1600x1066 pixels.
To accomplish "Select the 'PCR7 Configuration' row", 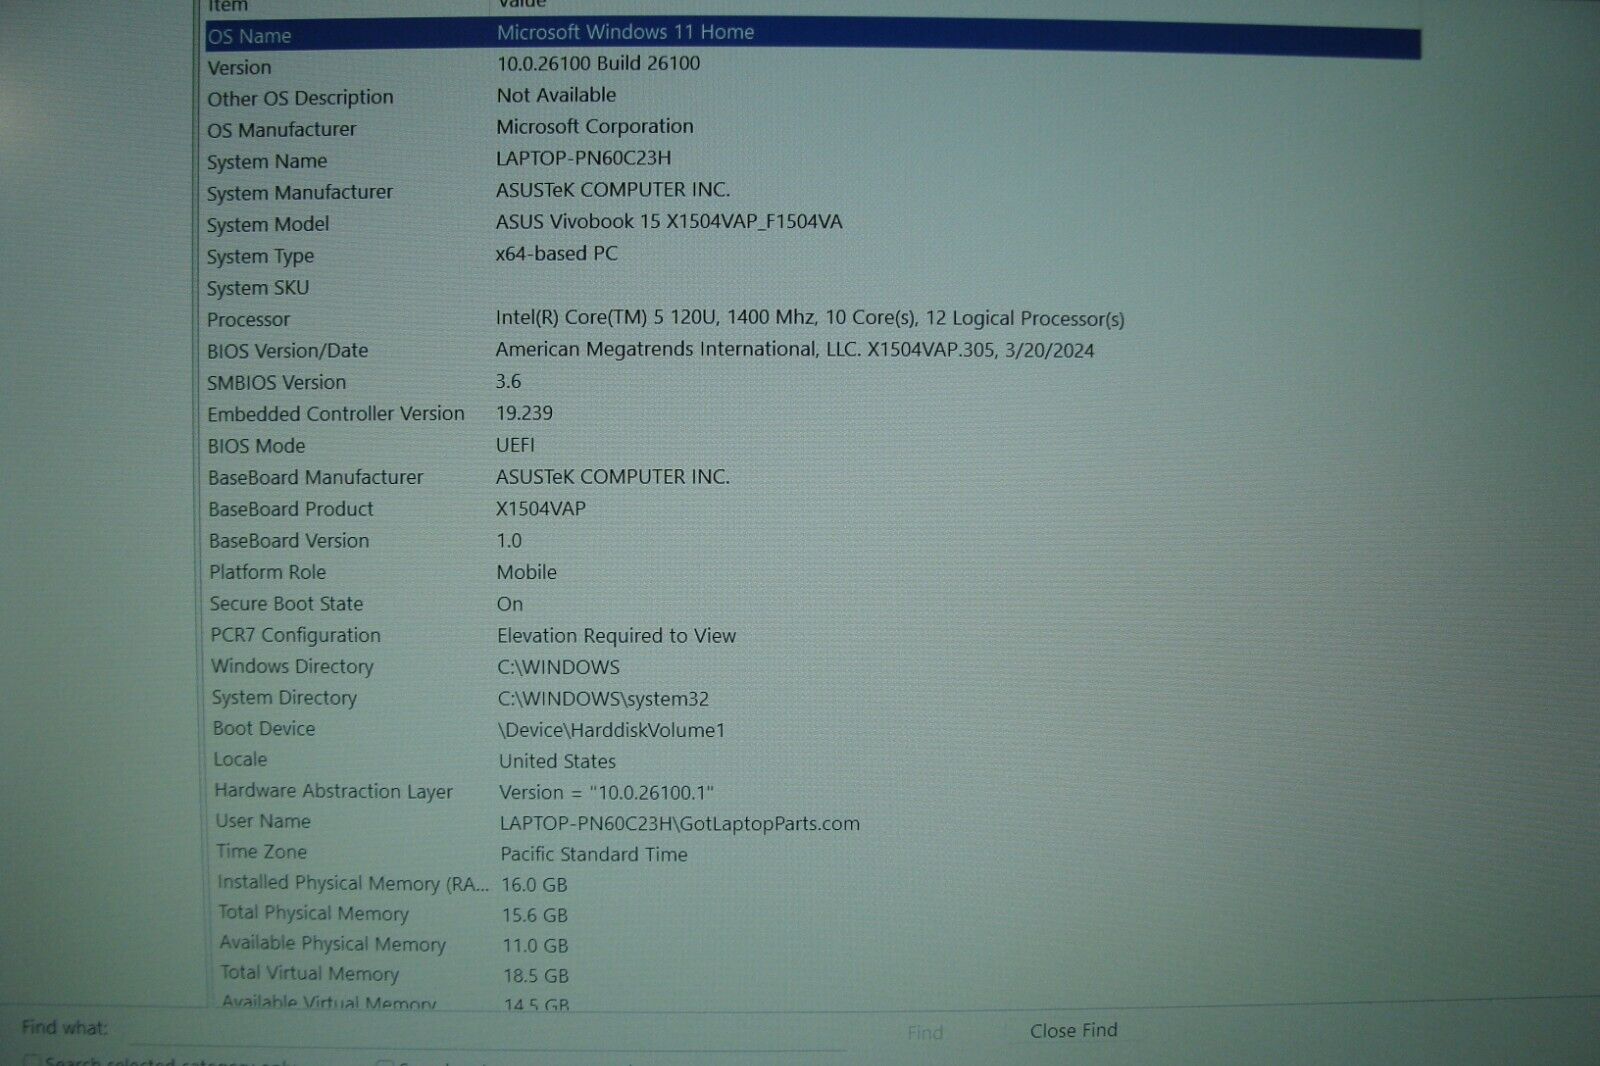I will click(295, 635).
